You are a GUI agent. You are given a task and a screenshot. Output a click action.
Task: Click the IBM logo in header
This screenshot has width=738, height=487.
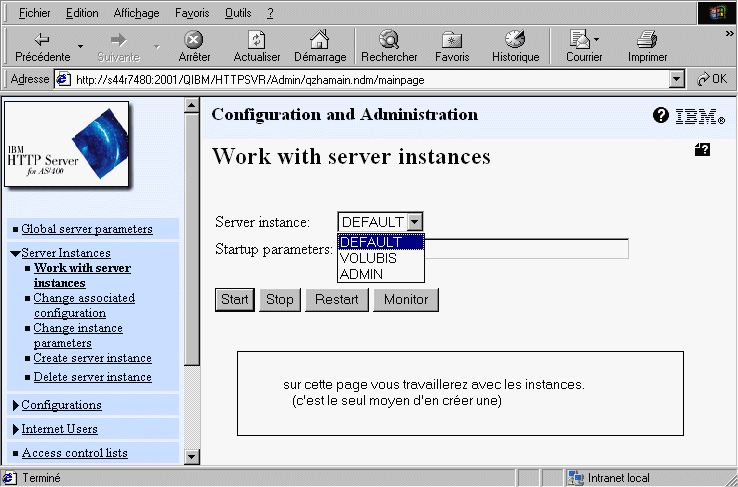point(700,116)
